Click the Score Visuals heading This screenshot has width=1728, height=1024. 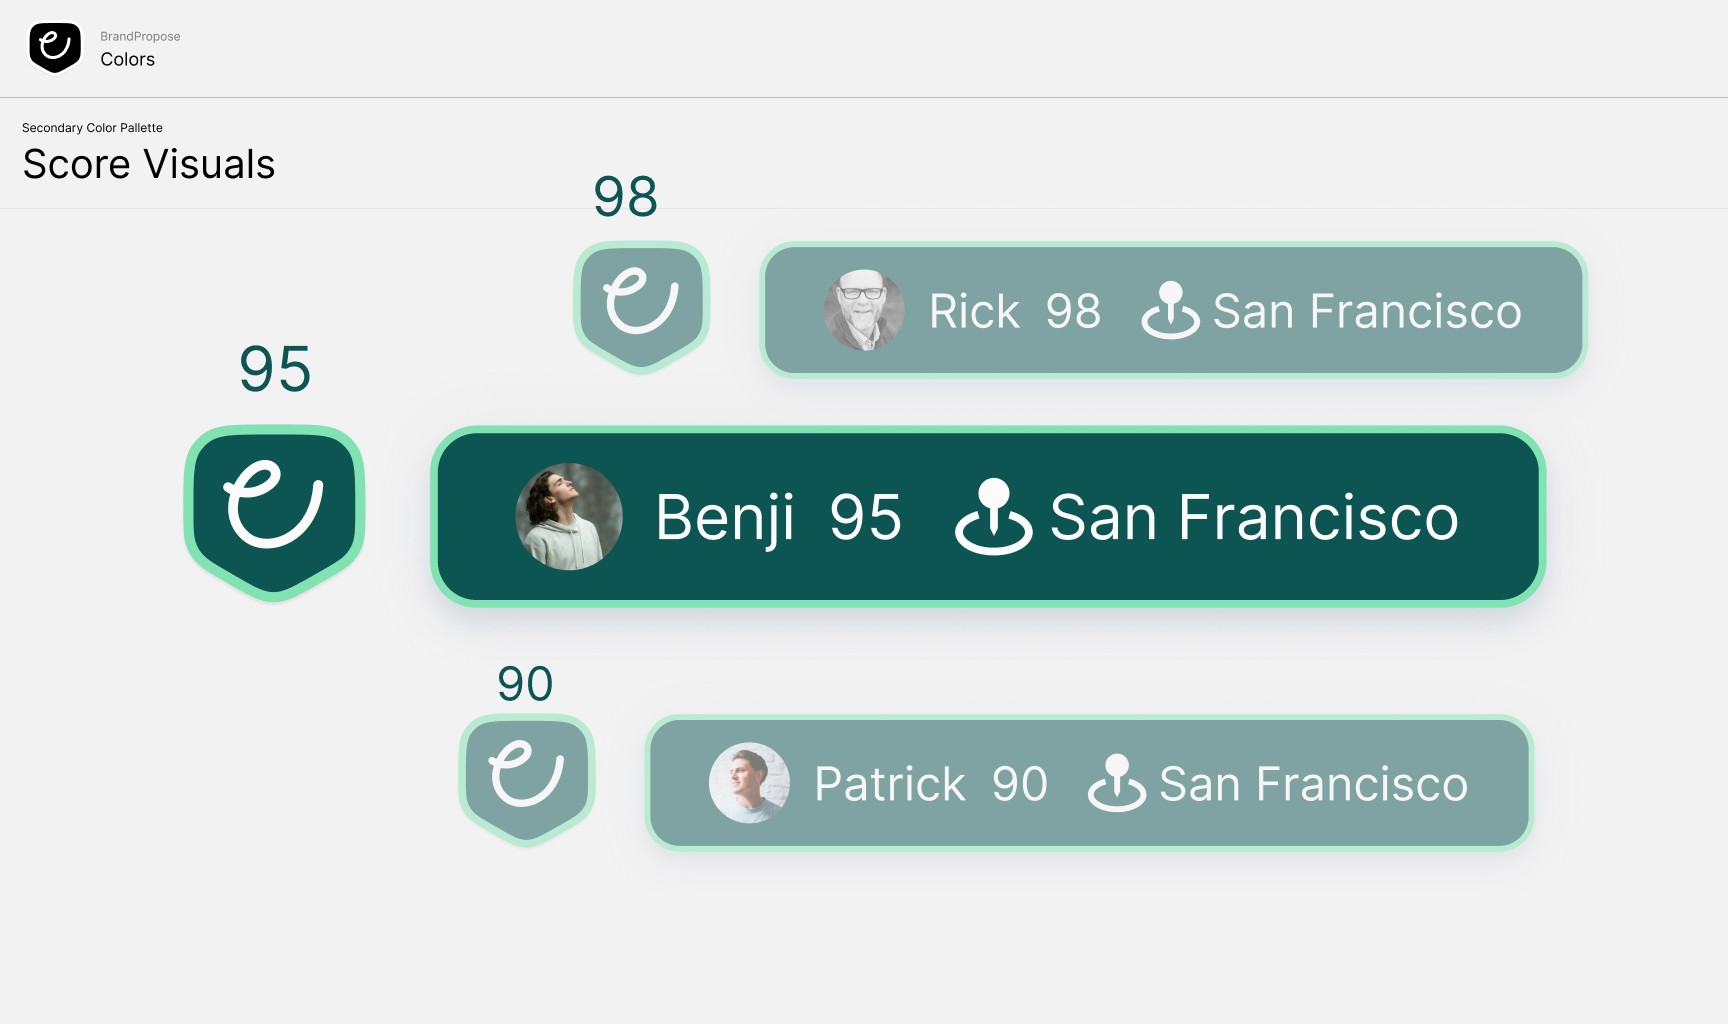click(149, 164)
